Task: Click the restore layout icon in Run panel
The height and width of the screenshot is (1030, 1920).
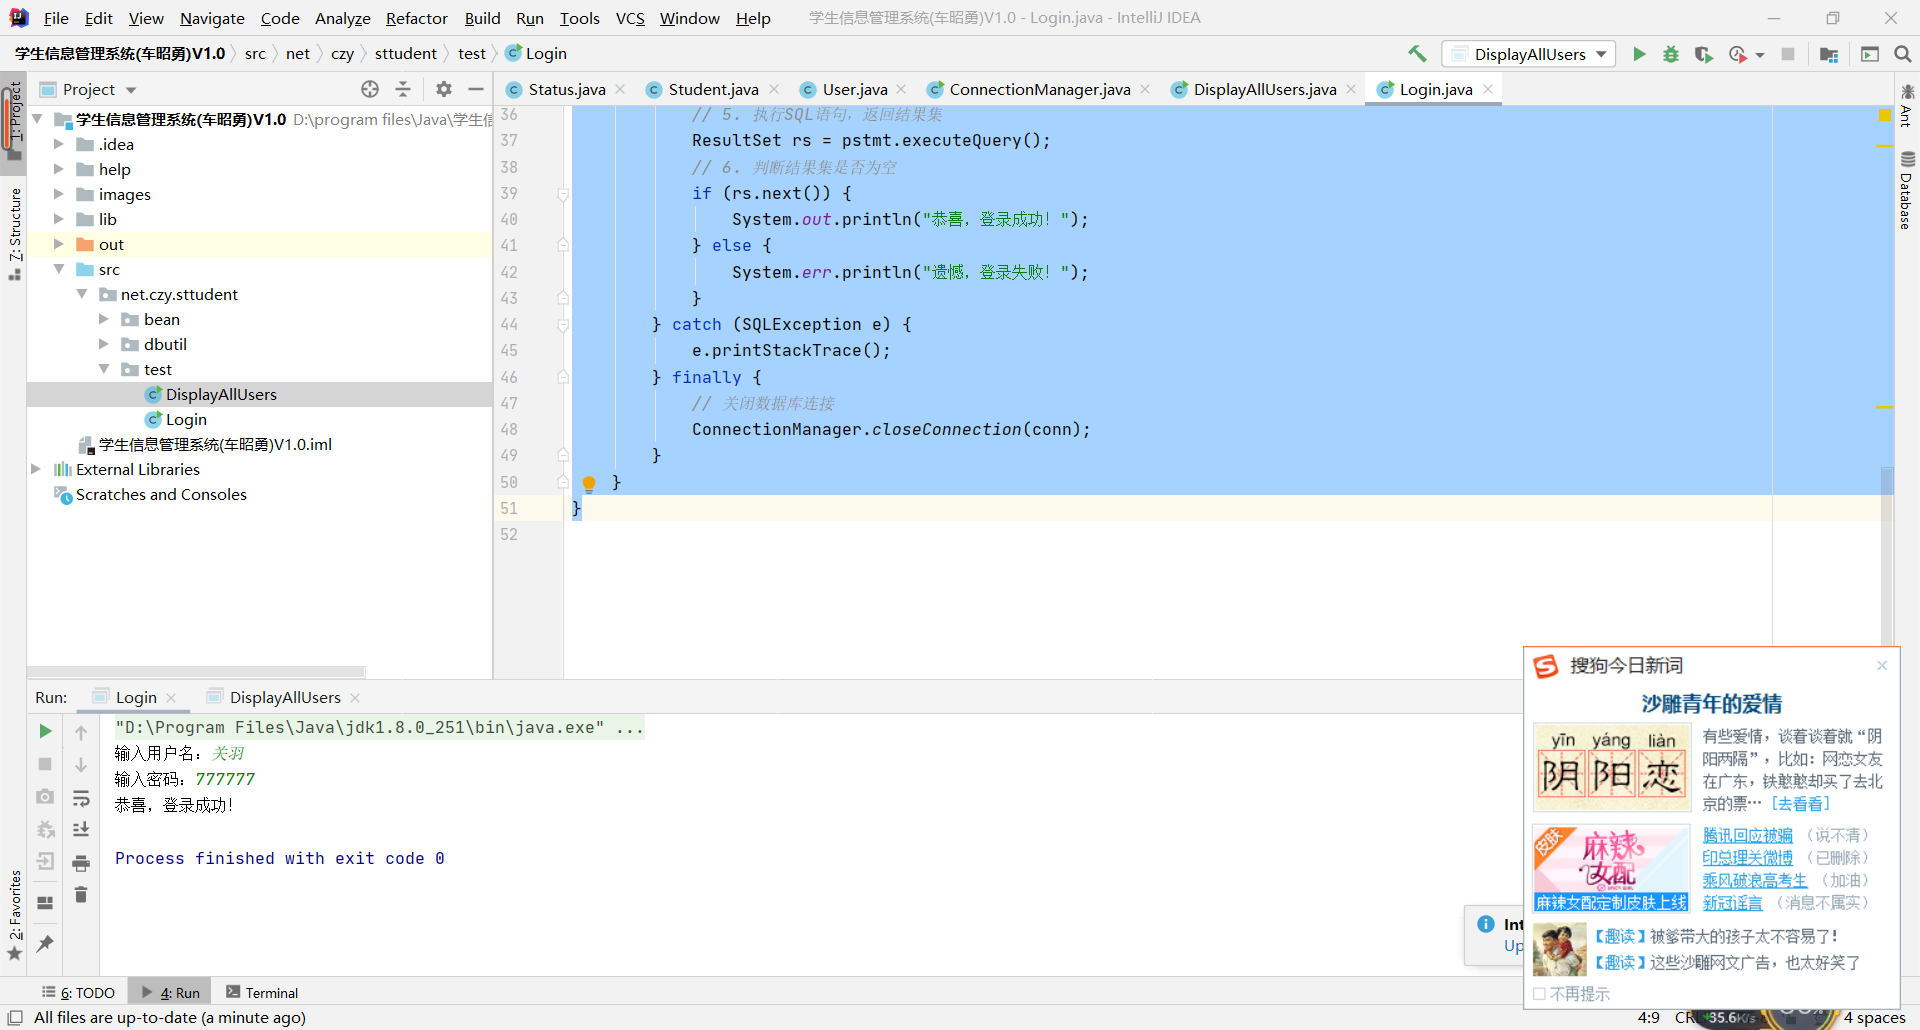Action: click(45, 903)
